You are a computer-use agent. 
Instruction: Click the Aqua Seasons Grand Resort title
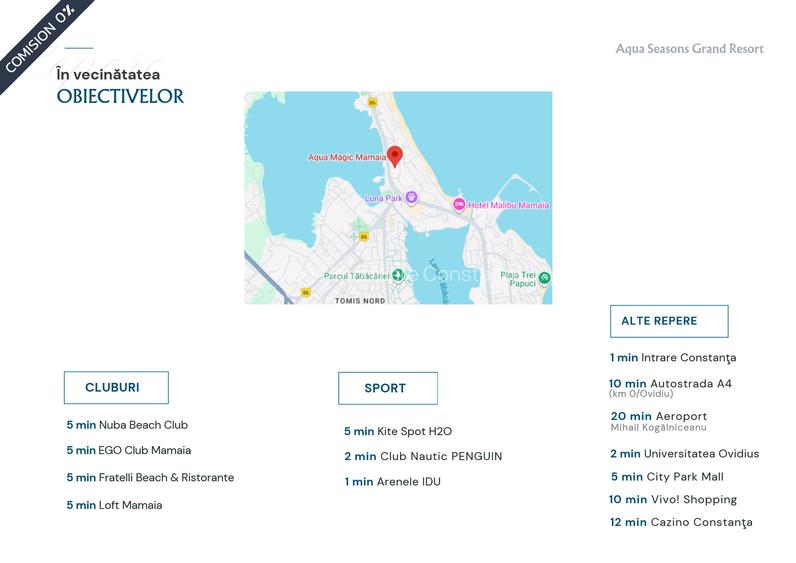(689, 49)
